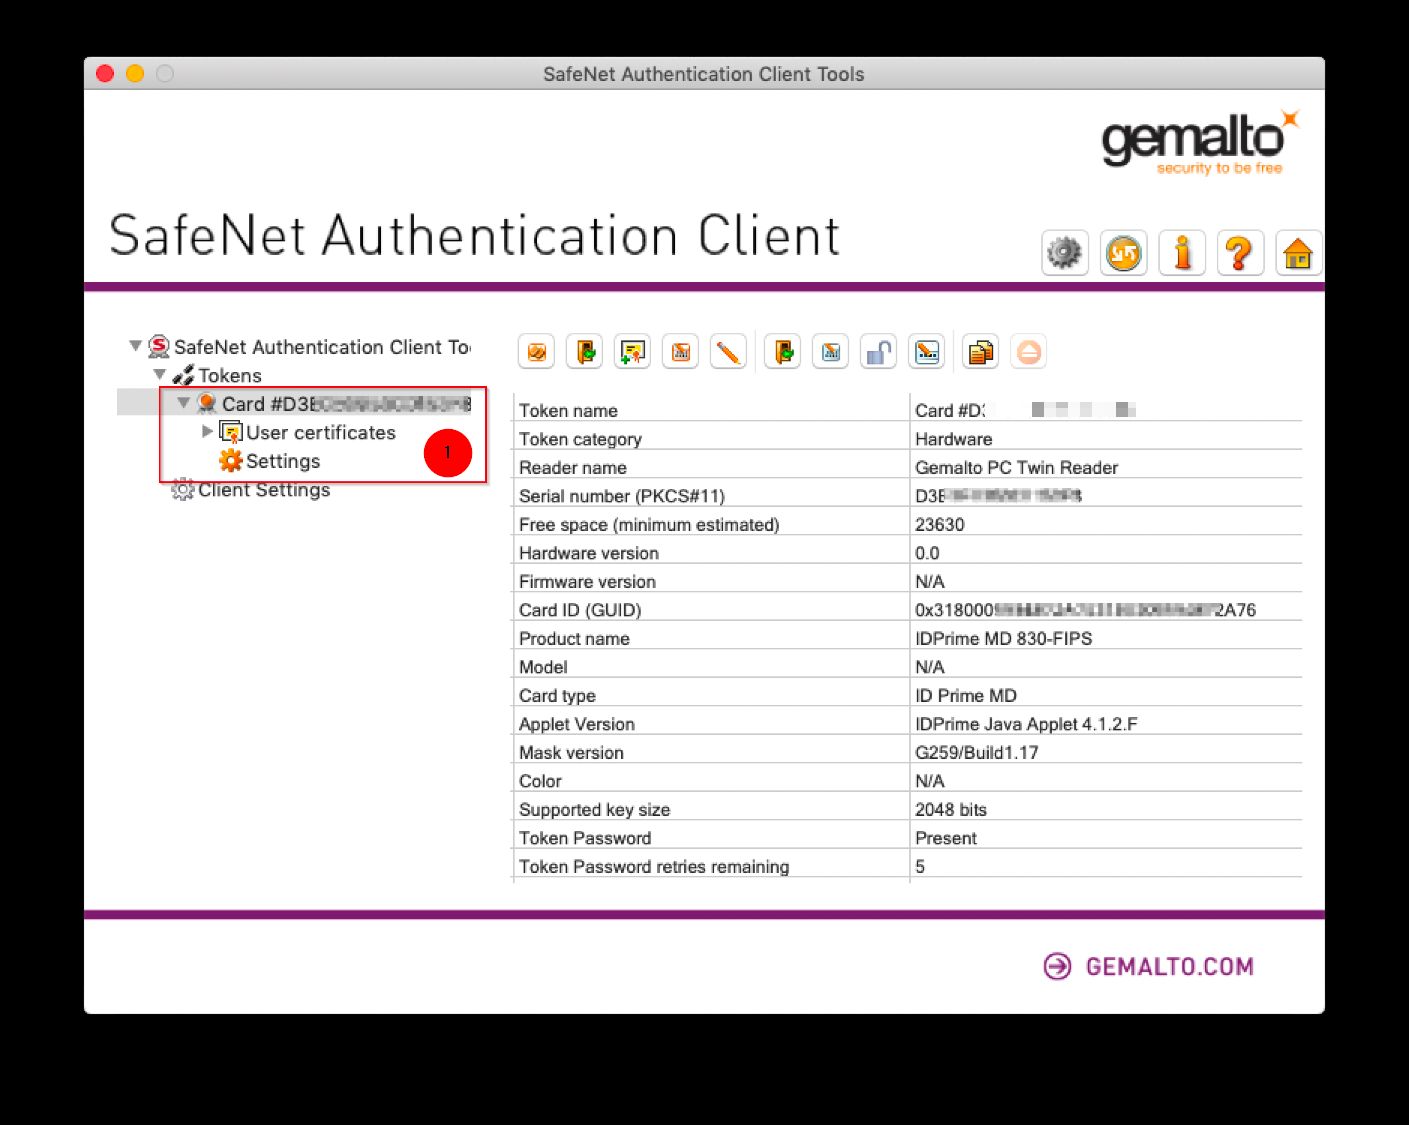Click the 'Gemalto PC Twin Reader' value

(x=1016, y=467)
